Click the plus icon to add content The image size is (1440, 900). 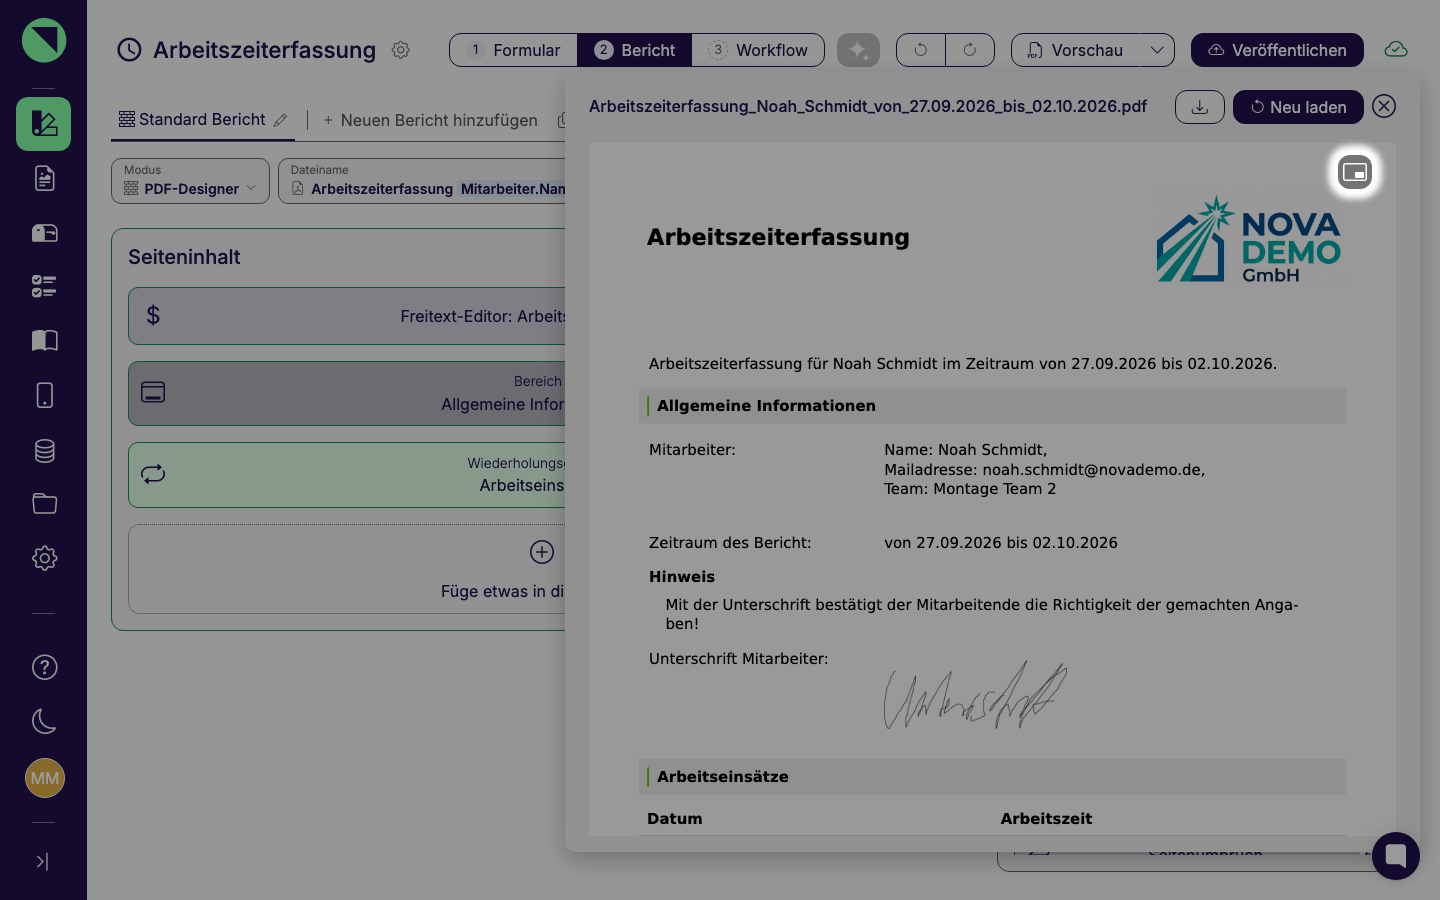click(x=542, y=552)
